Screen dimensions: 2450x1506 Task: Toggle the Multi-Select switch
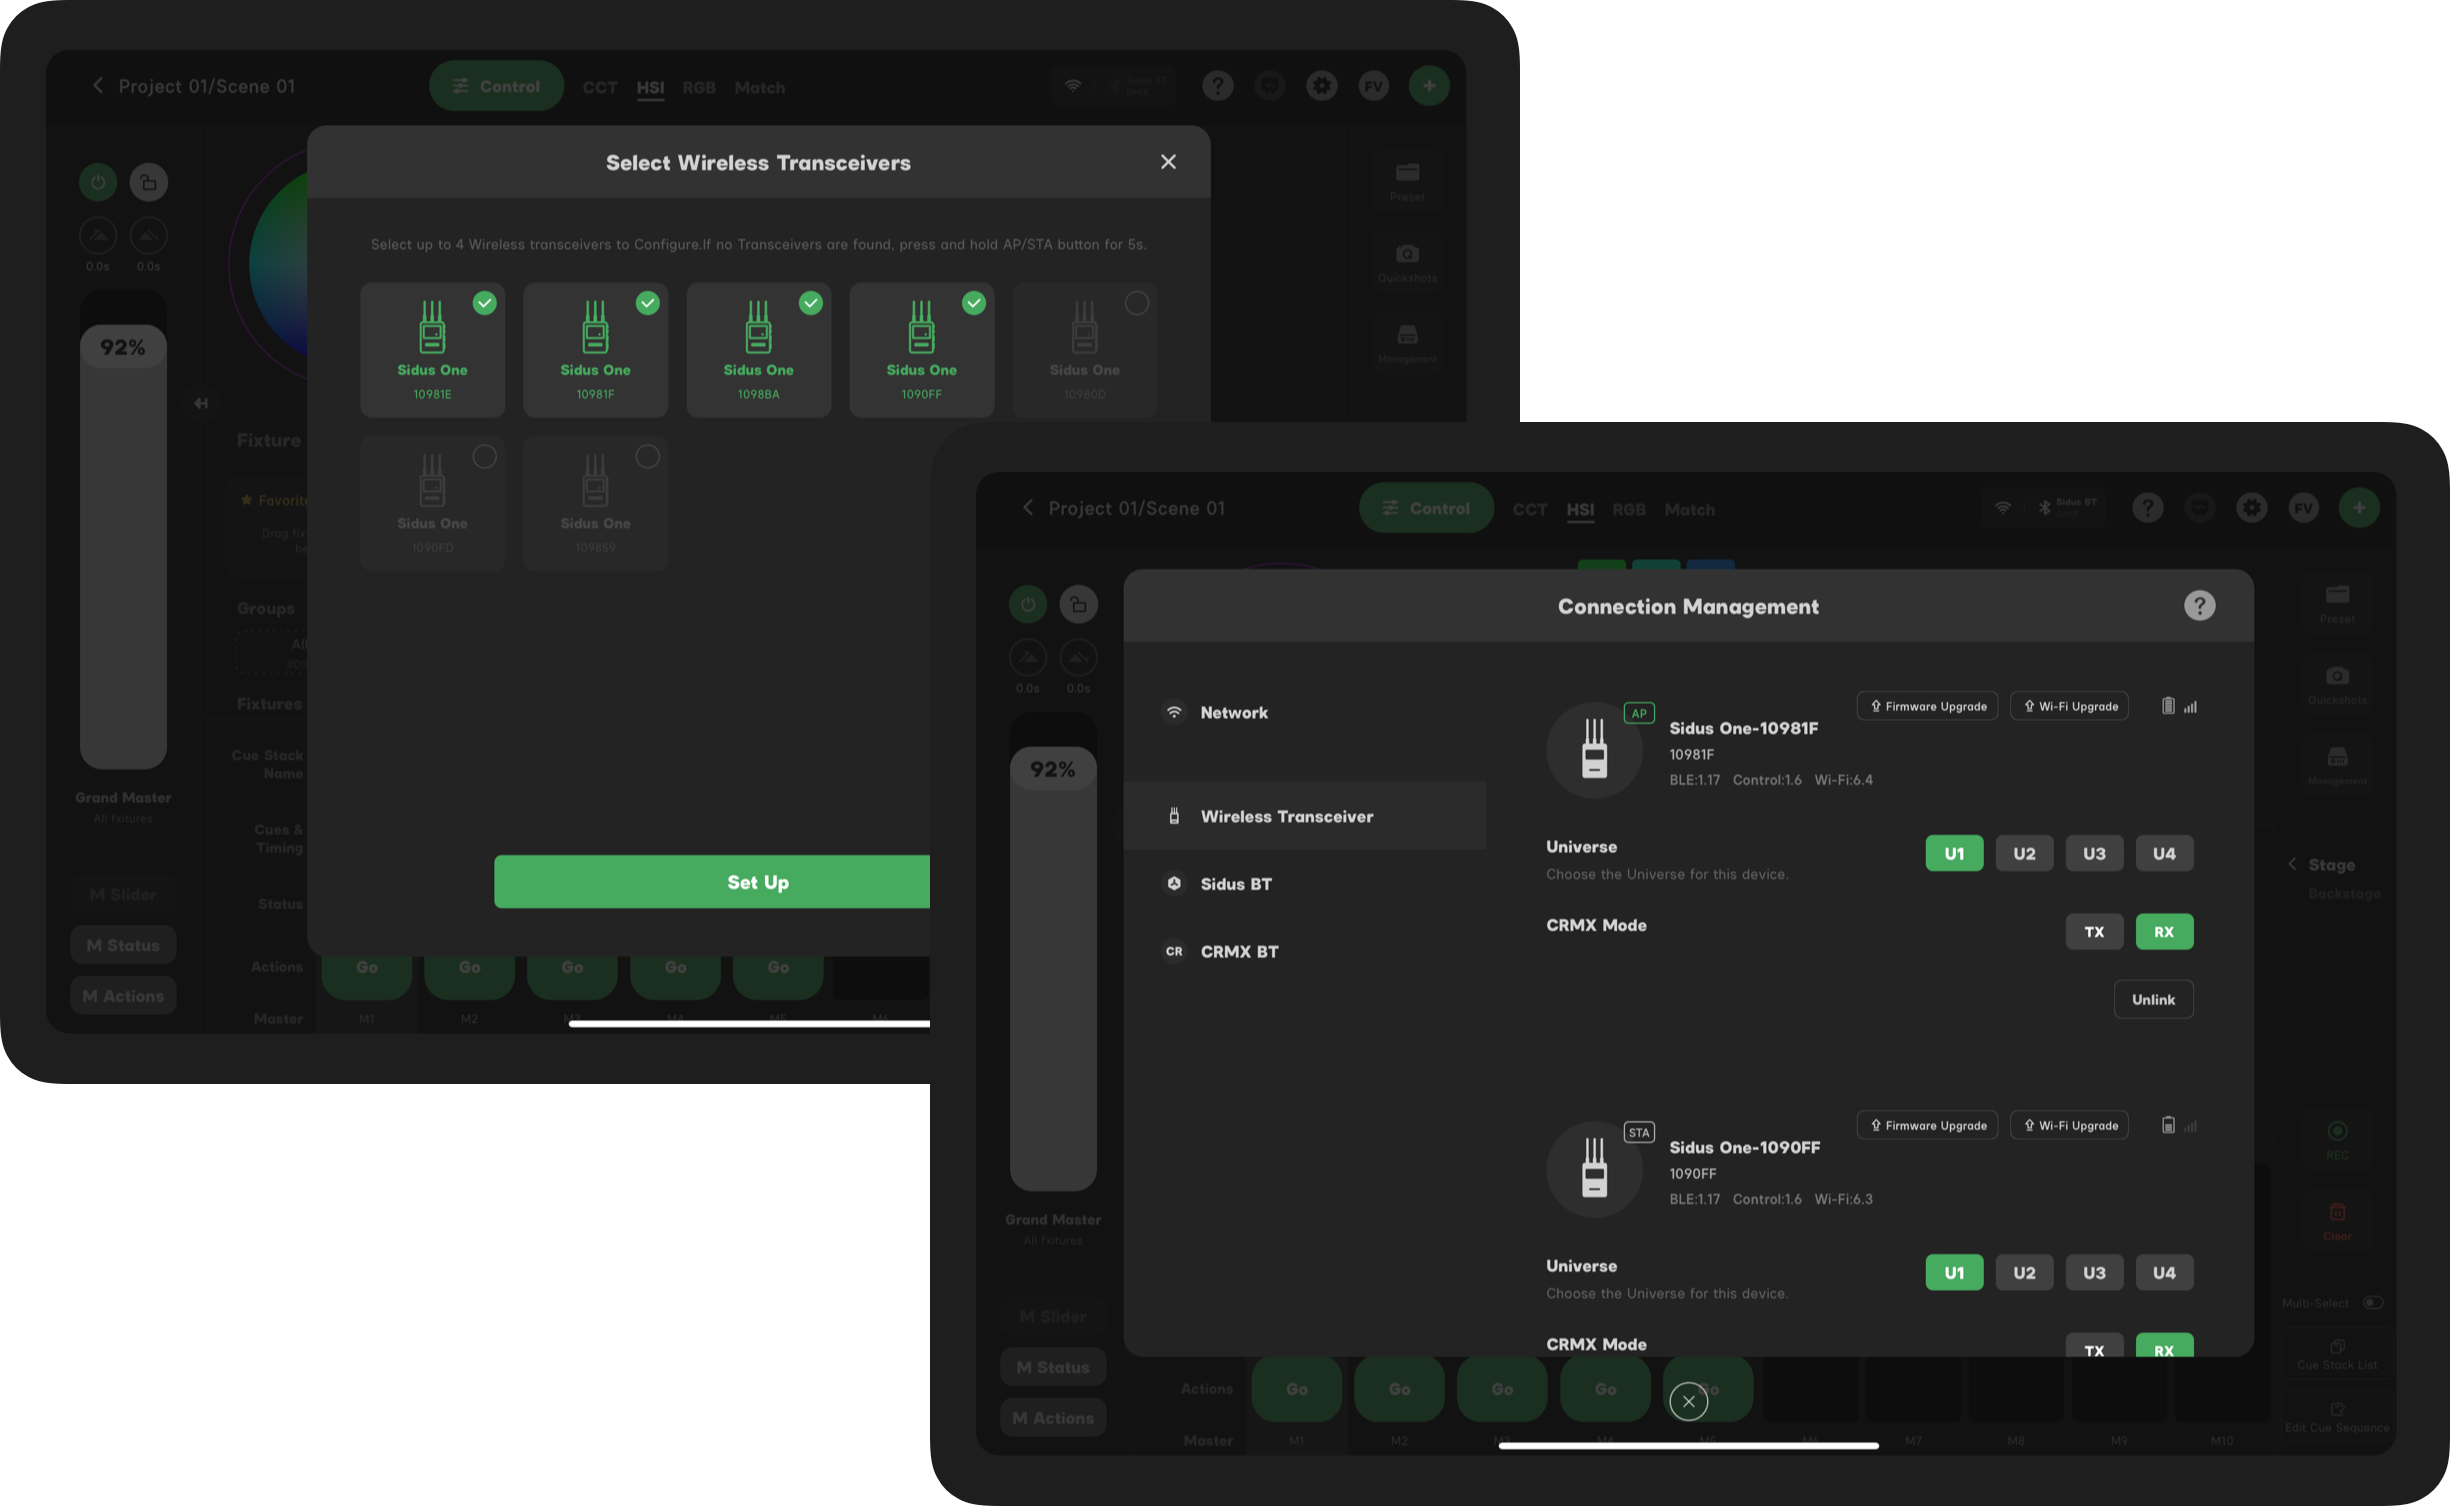coord(2371,1302)
